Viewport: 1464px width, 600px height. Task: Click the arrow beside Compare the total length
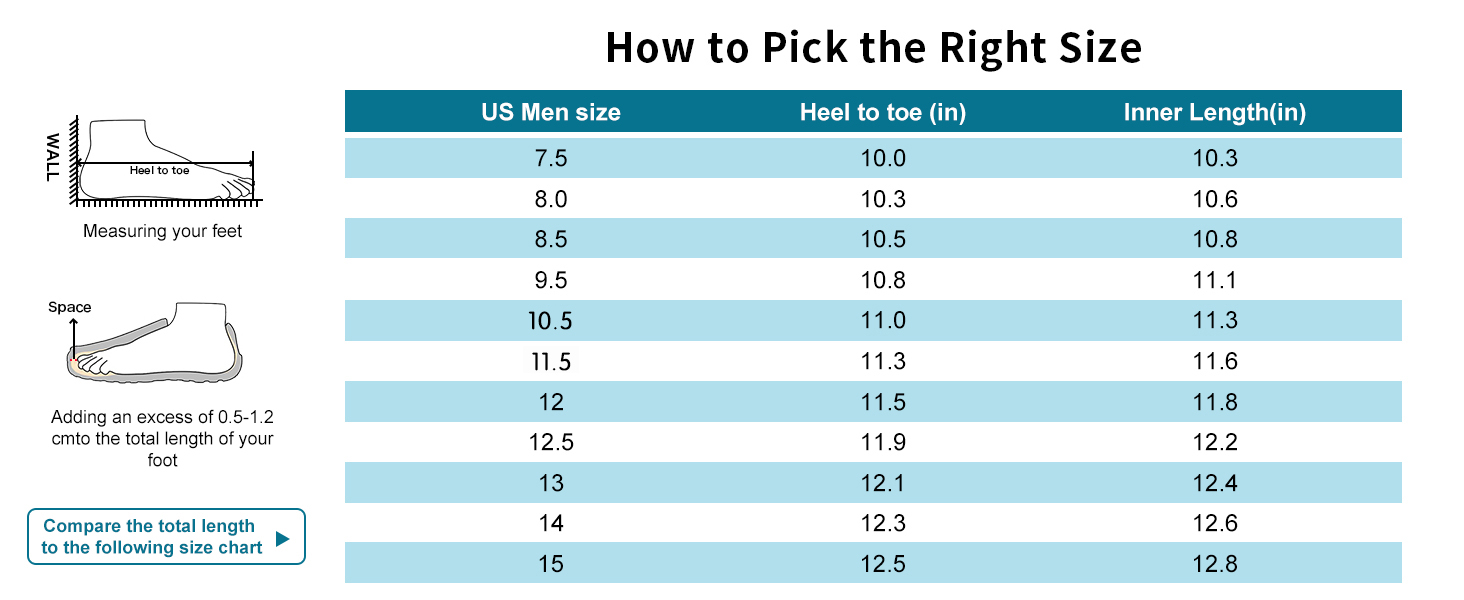click(x=282, y=538)
